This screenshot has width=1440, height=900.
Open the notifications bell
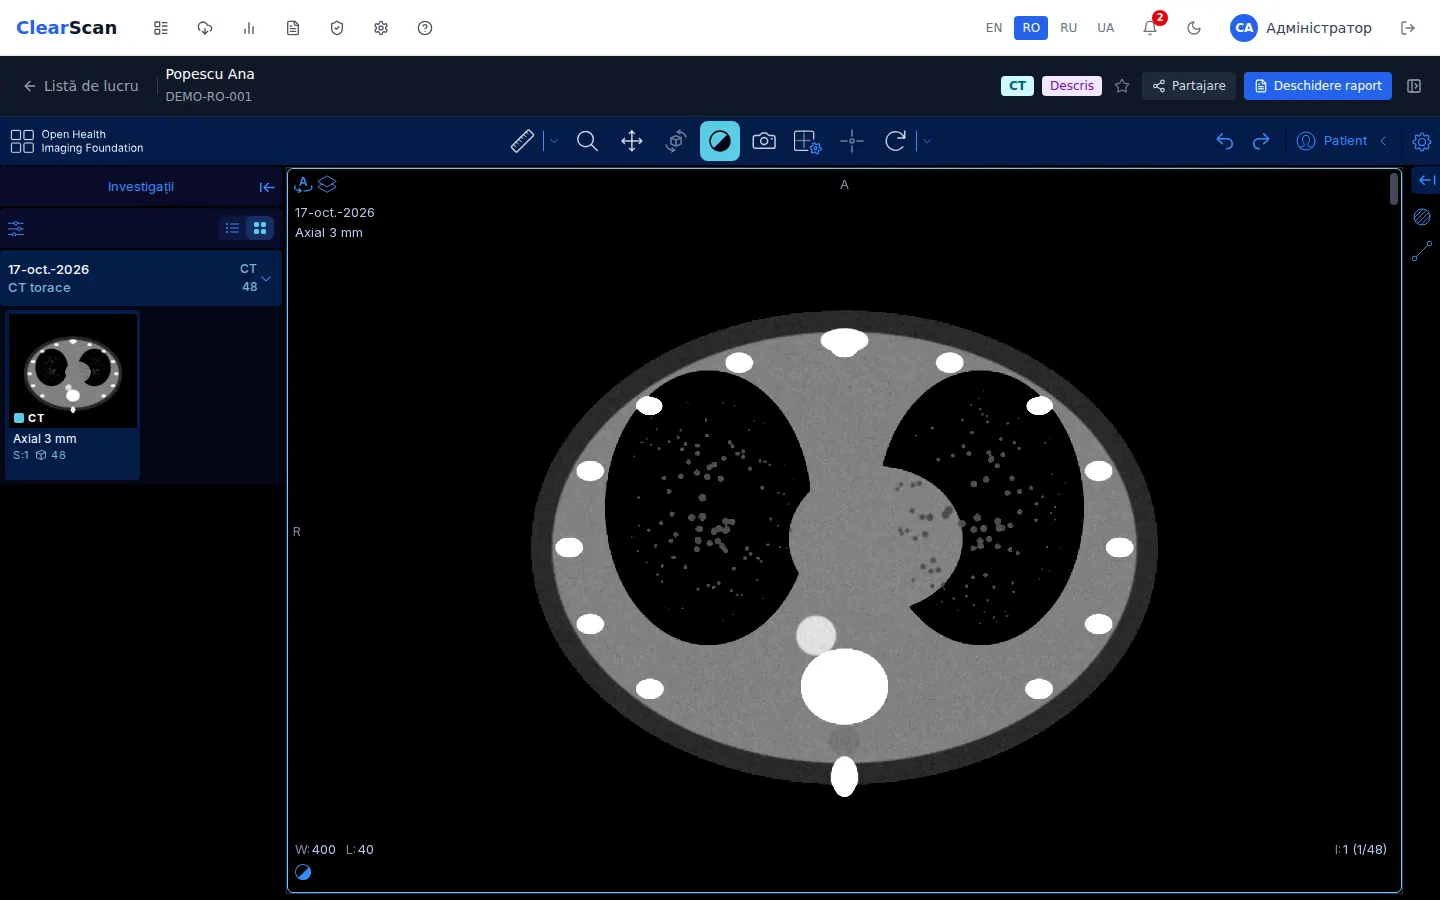coord(1150,28)
